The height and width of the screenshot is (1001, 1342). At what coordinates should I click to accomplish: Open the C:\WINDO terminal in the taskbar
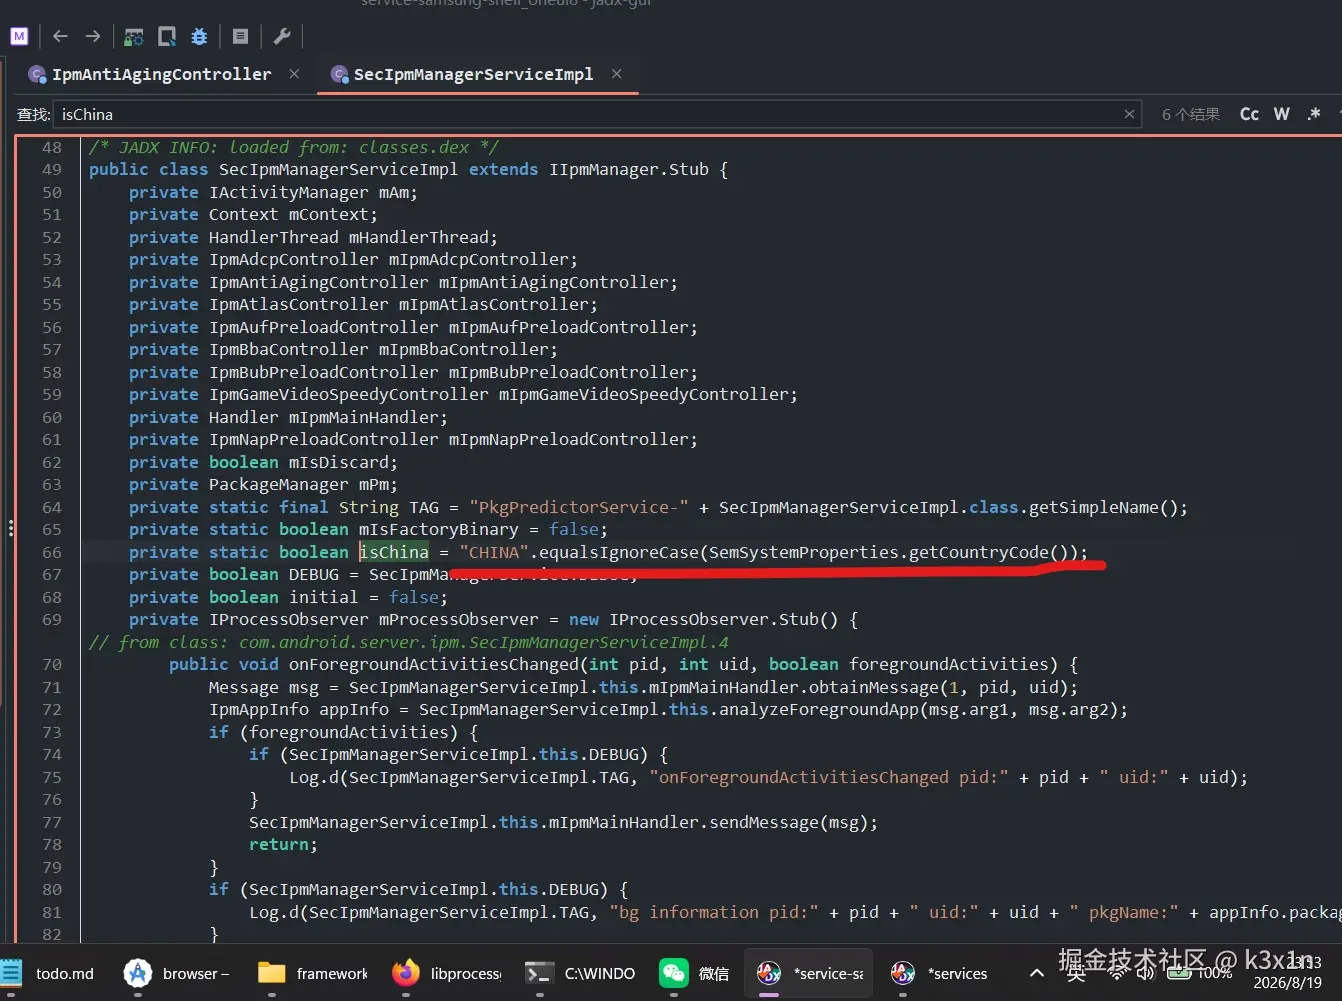(x=581, y=973)
